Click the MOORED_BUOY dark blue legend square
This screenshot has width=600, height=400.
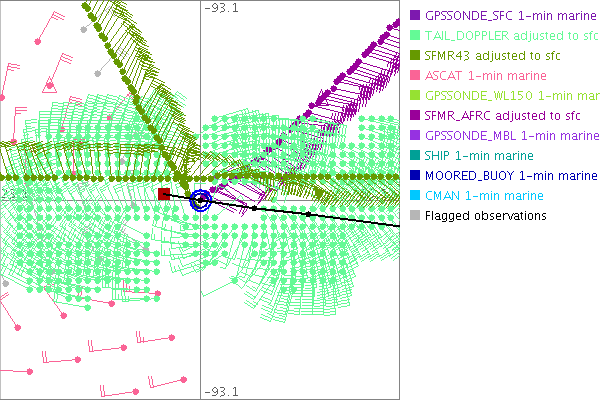(413, 176)
